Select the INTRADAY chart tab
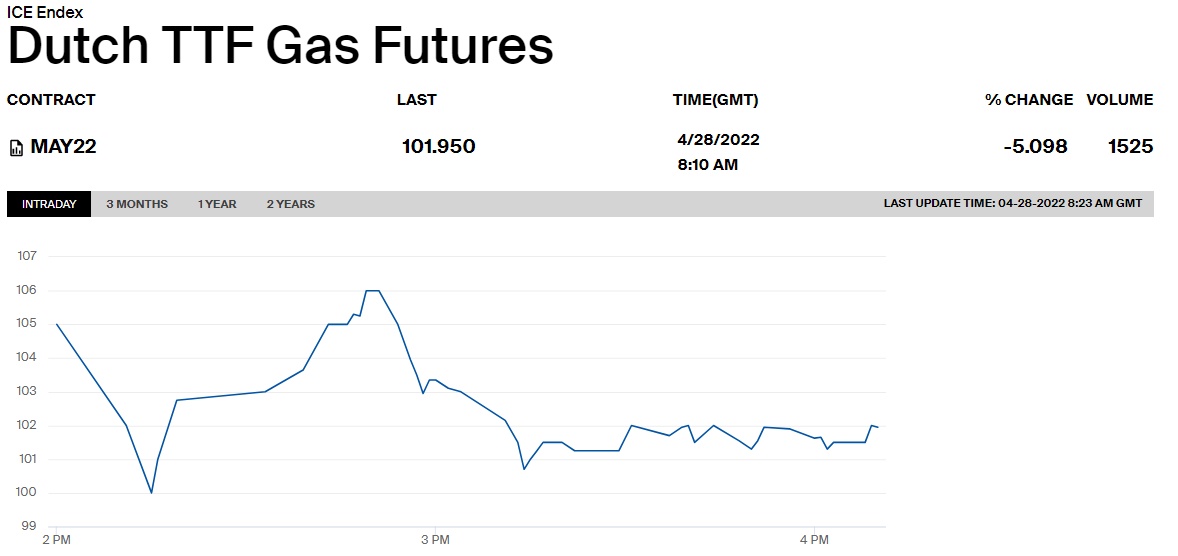Screen dimensions: 1178x556 (49, 204)
